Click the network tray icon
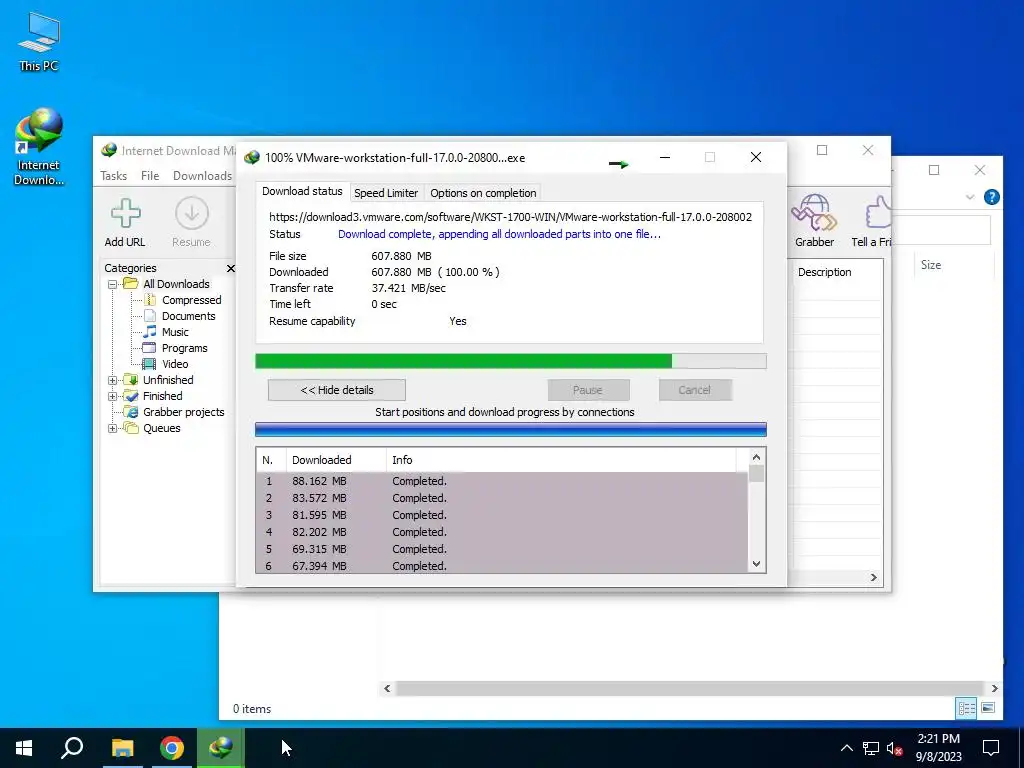 (x=871, y=748)
